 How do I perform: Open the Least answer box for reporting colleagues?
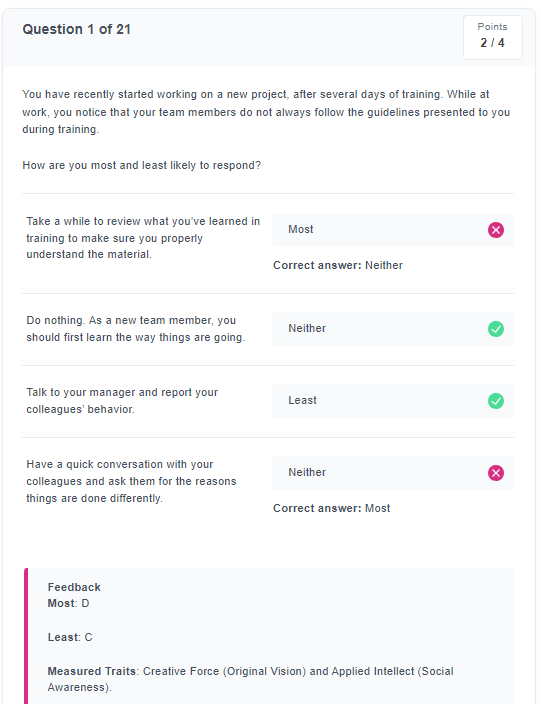(x=393, y=401)
